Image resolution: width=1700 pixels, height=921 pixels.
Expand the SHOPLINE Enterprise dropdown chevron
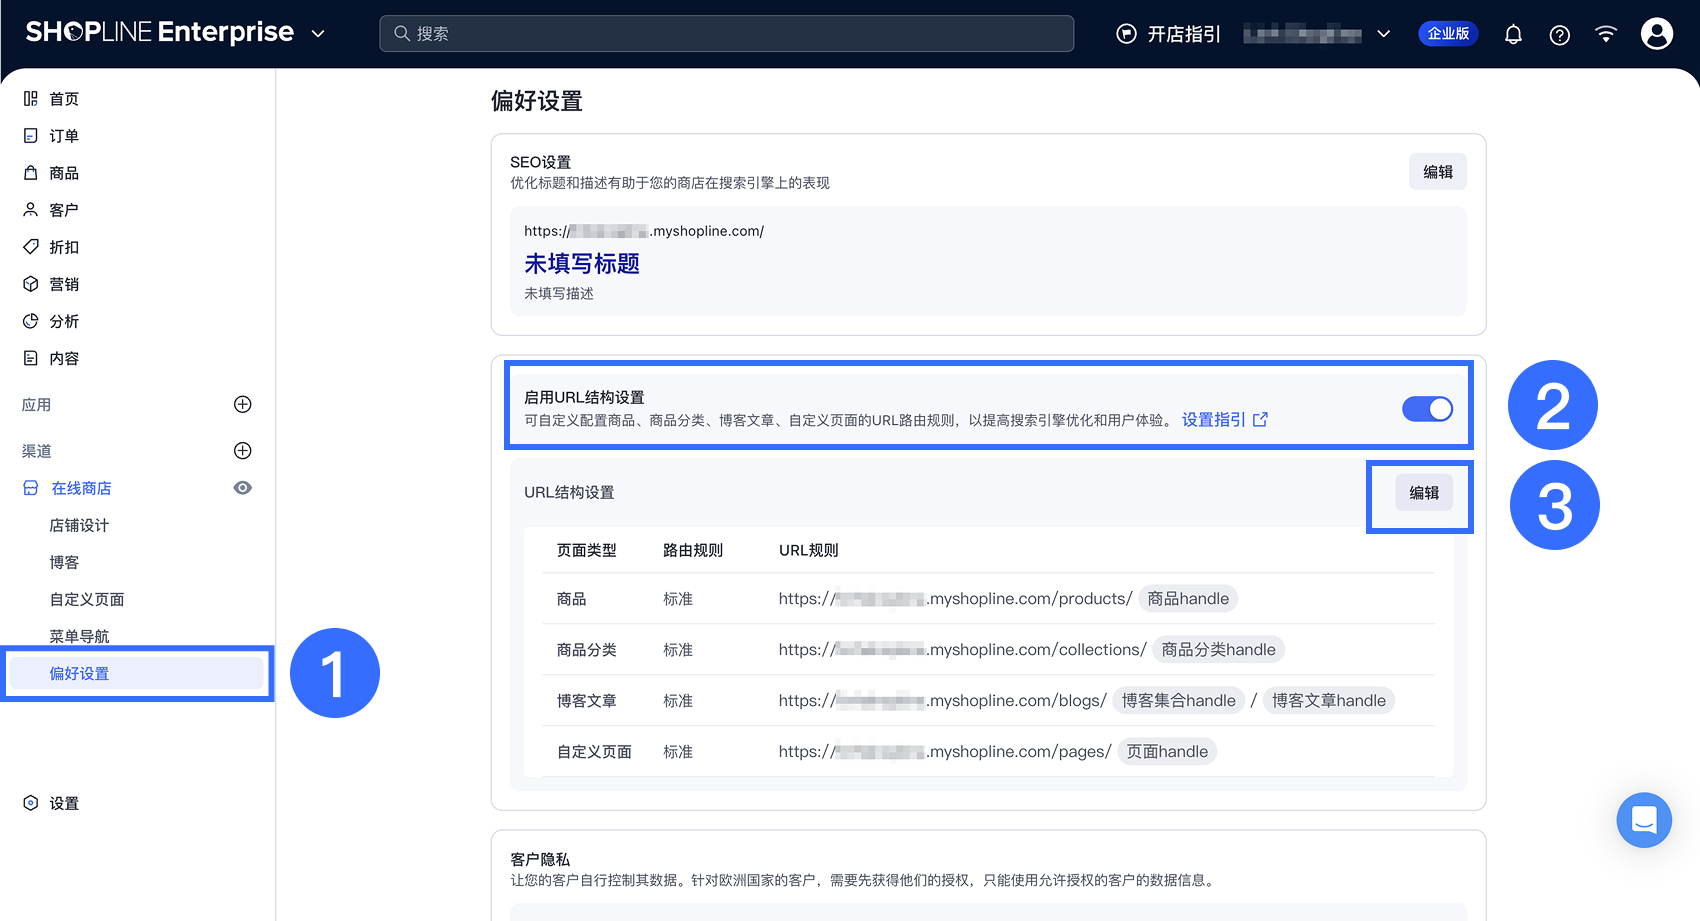318,34
